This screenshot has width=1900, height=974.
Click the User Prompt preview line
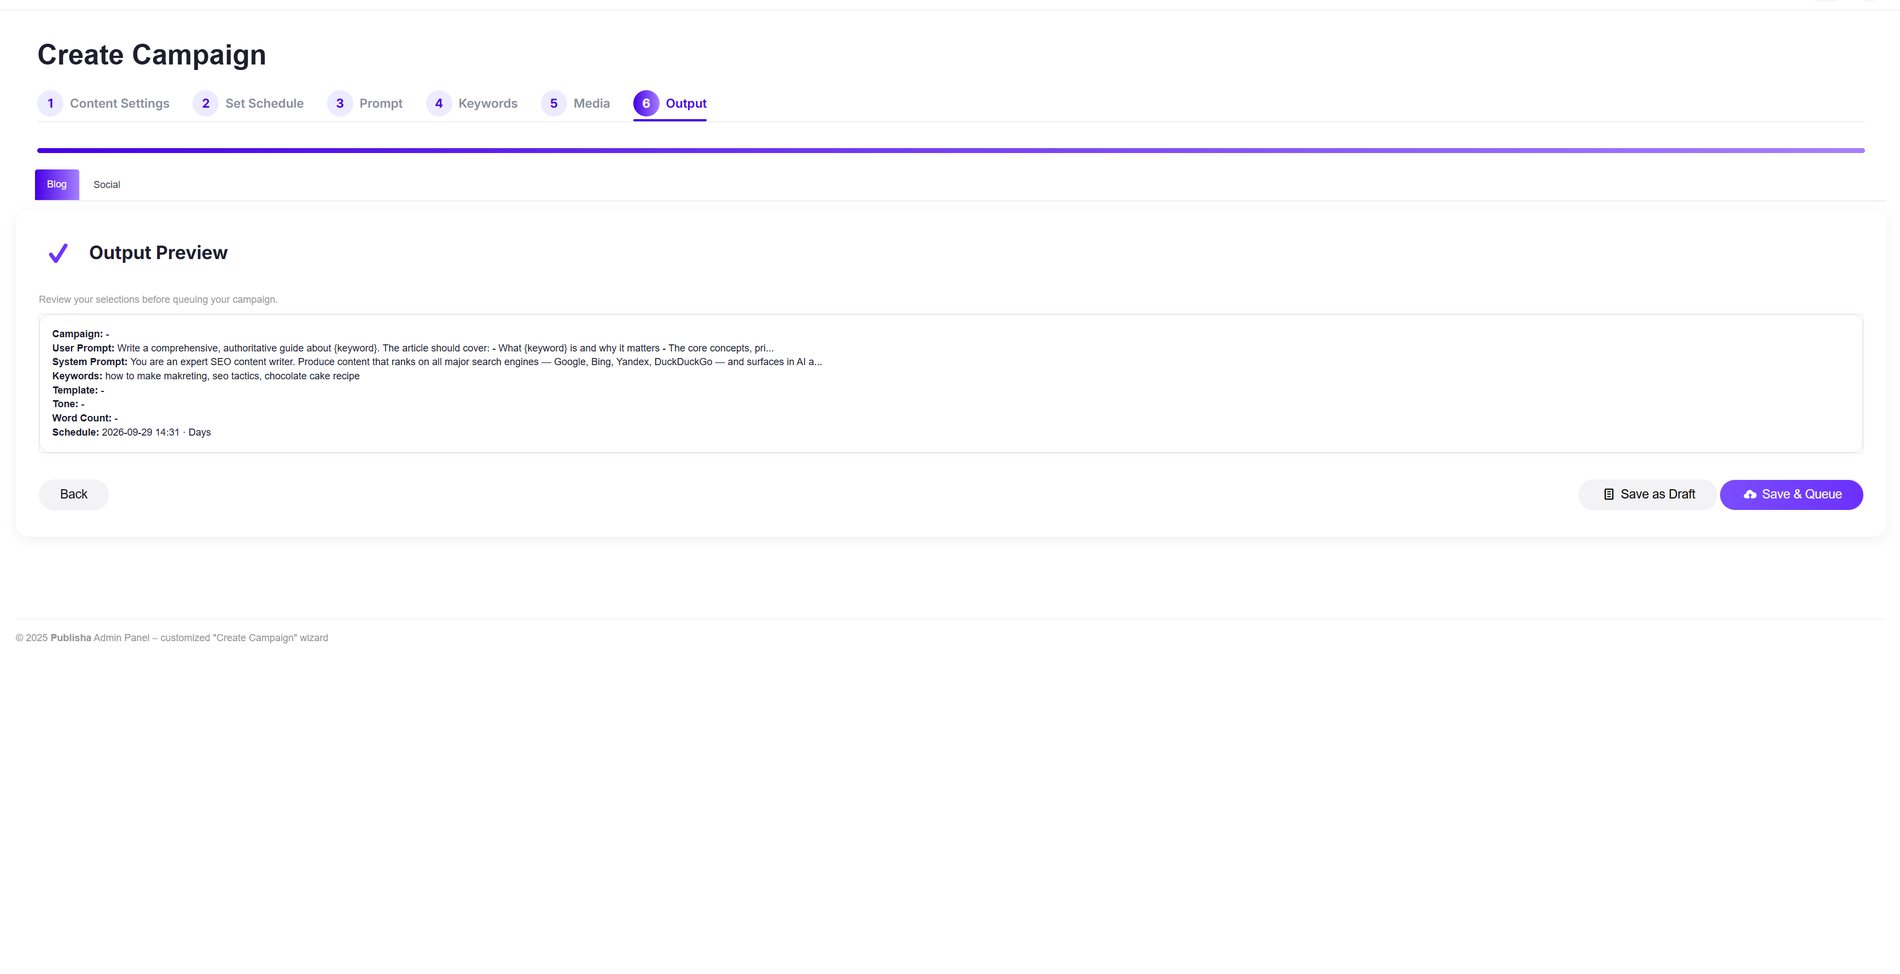[x=413, y=348]
